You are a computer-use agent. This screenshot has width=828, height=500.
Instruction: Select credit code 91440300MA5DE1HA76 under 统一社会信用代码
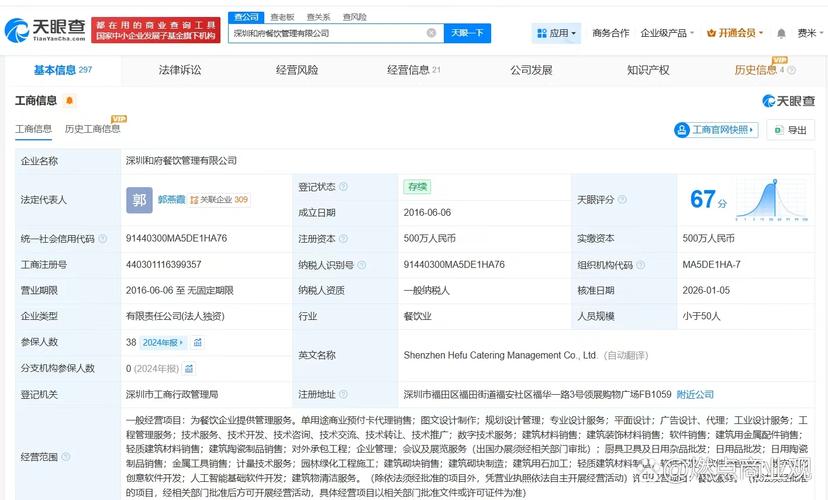pyautogui.click(x=176, y=238)
